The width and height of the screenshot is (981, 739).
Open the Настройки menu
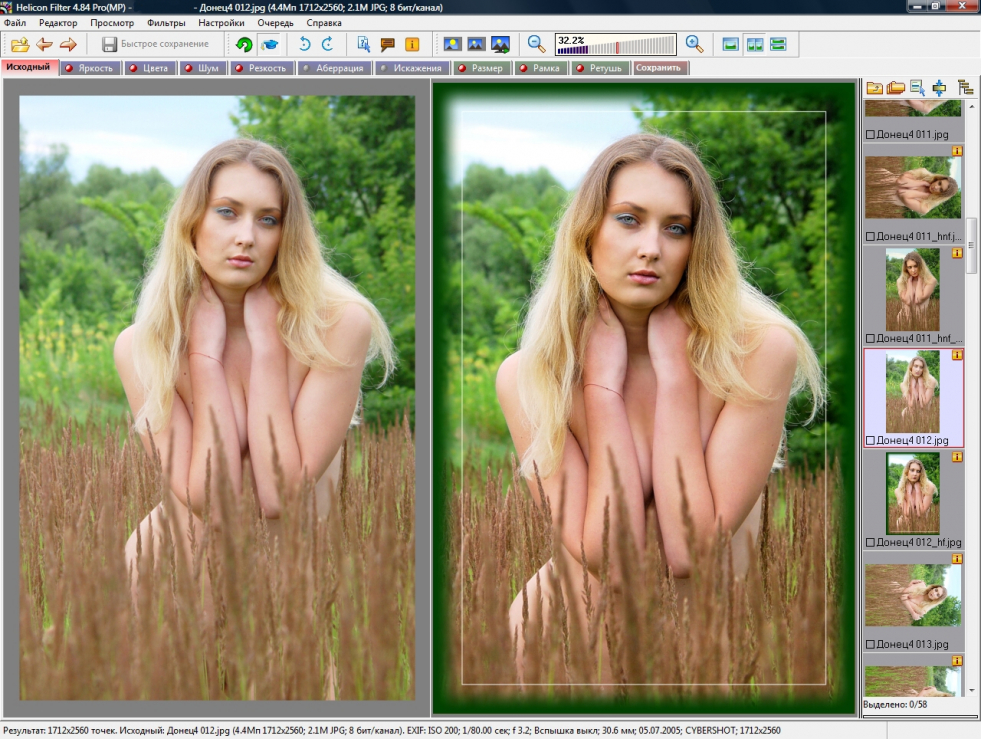click(x=221, y=22)
